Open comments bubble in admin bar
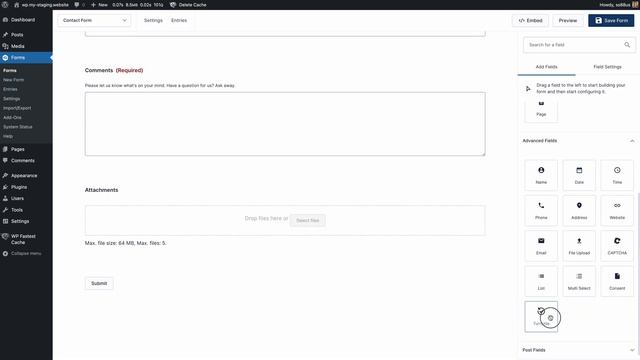The height and width of the screenshot is (360, 640). [80, 5]
